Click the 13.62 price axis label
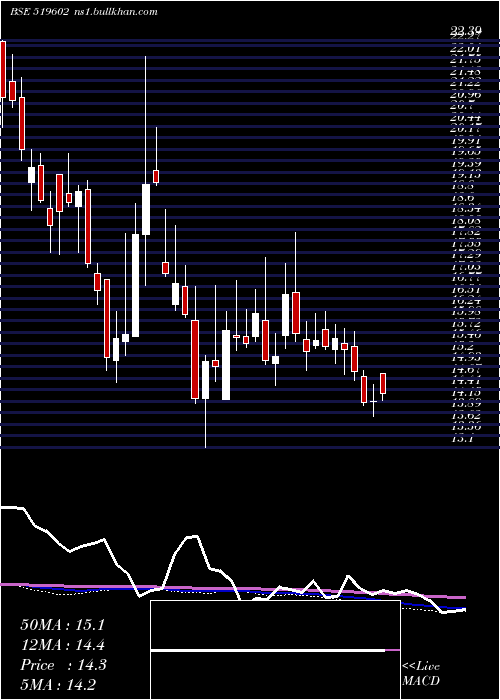The image size is (500, 700). click(x=465, y=417)
